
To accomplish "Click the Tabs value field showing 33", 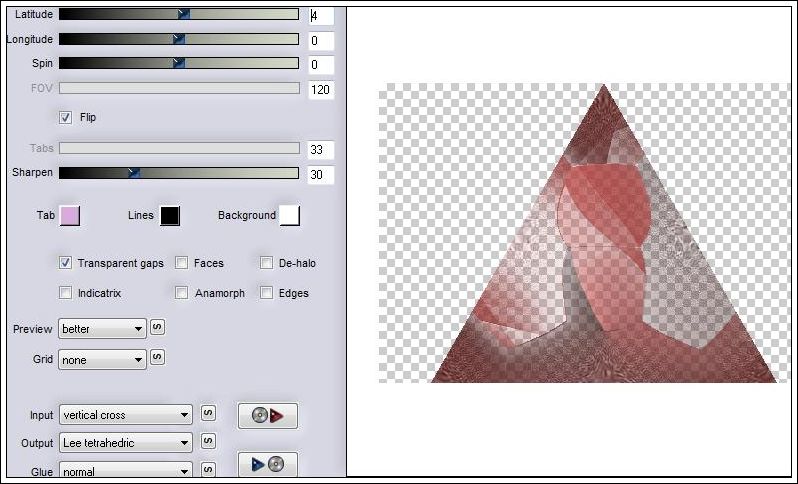I will [x=321, y=150].
